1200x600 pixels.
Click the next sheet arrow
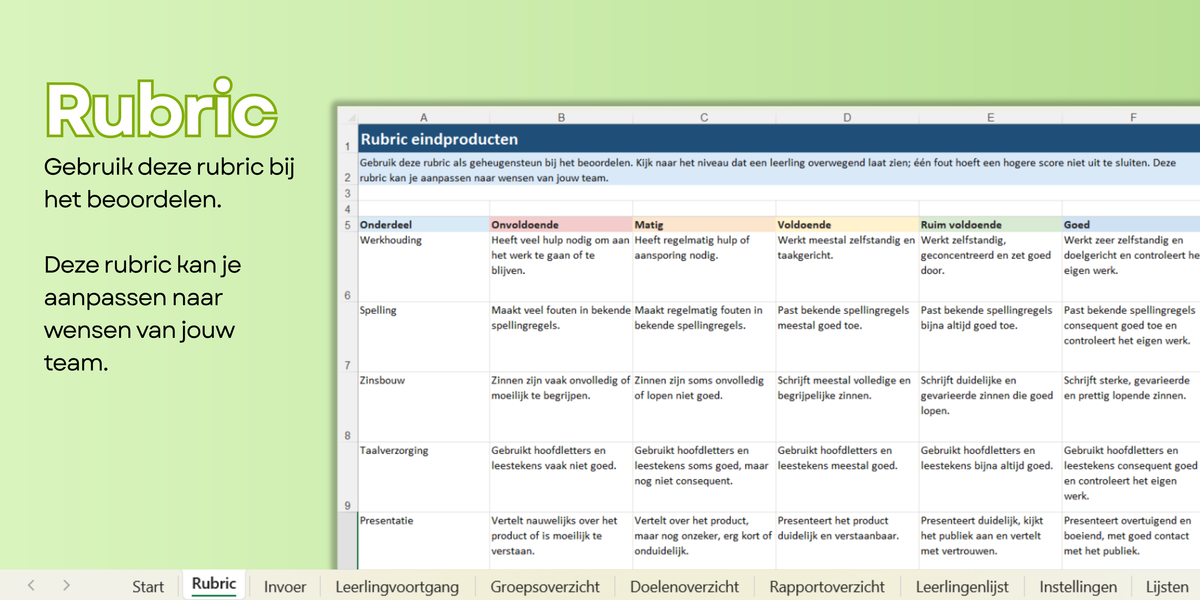[66, 586]
